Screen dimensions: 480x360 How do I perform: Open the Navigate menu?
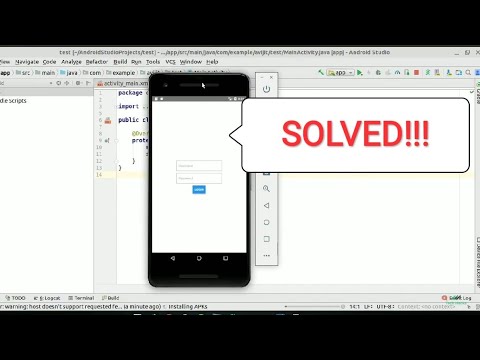click(27, 62)
